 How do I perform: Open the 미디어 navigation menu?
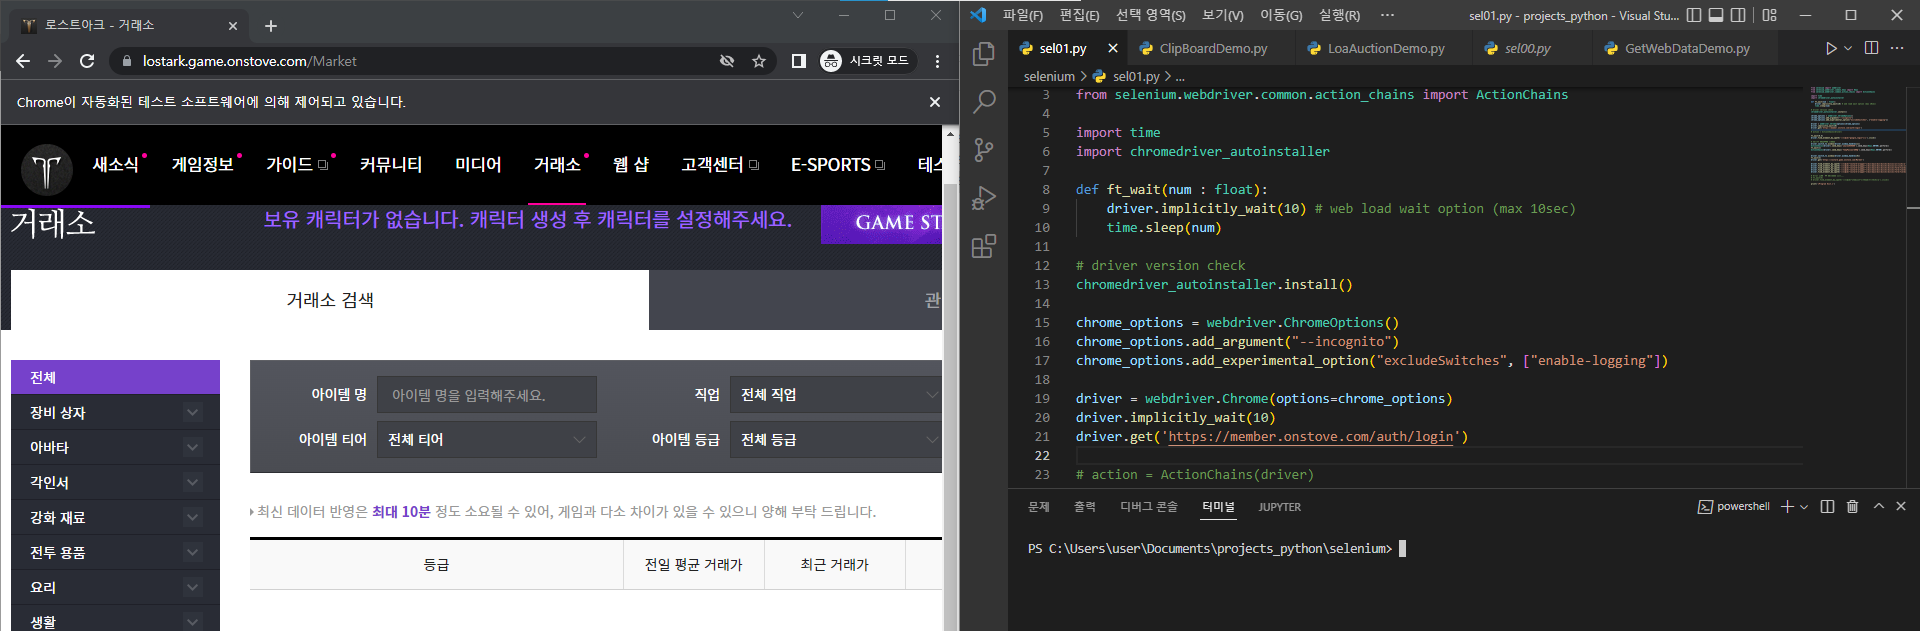478,165
